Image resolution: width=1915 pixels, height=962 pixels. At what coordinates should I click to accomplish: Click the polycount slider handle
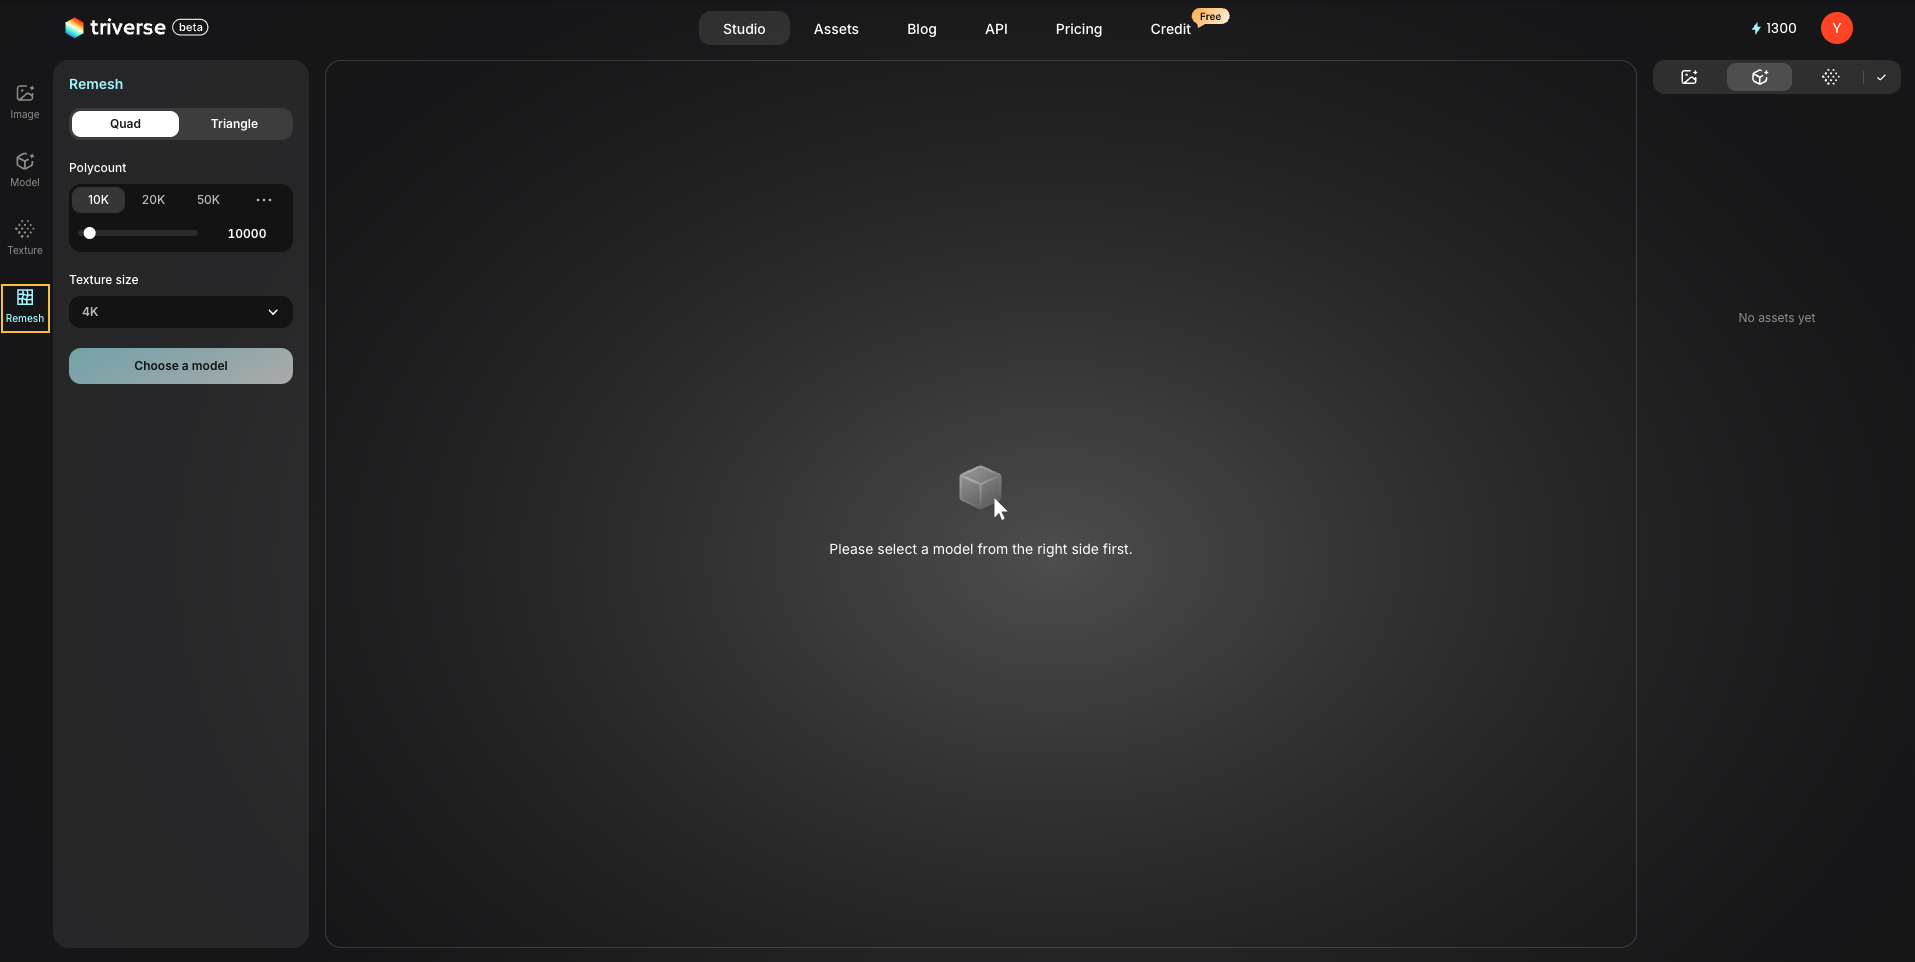[90, 233]
